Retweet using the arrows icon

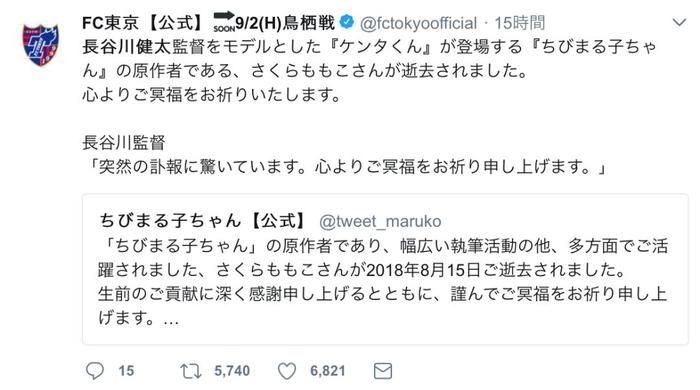click(191, 371)
